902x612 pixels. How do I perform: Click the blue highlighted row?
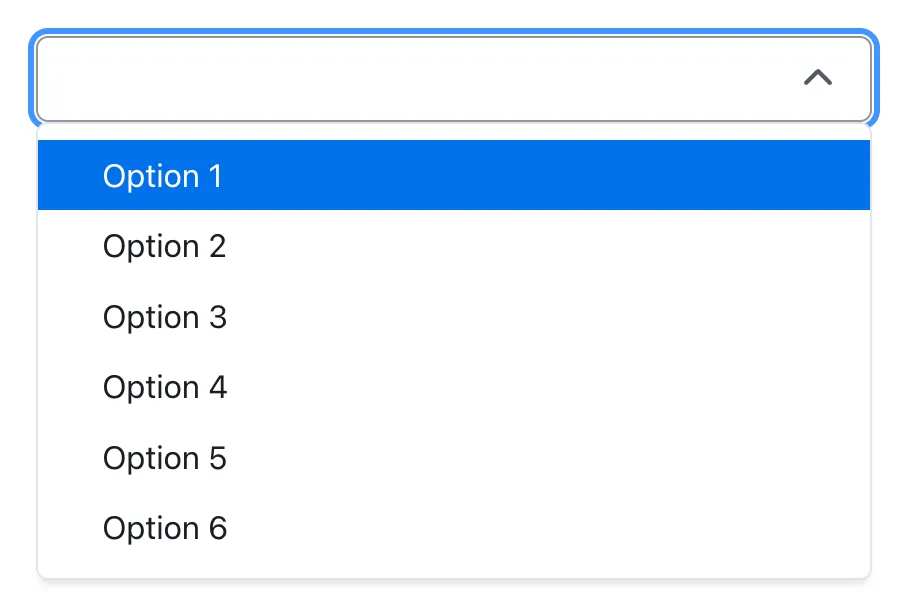point(453,176)
